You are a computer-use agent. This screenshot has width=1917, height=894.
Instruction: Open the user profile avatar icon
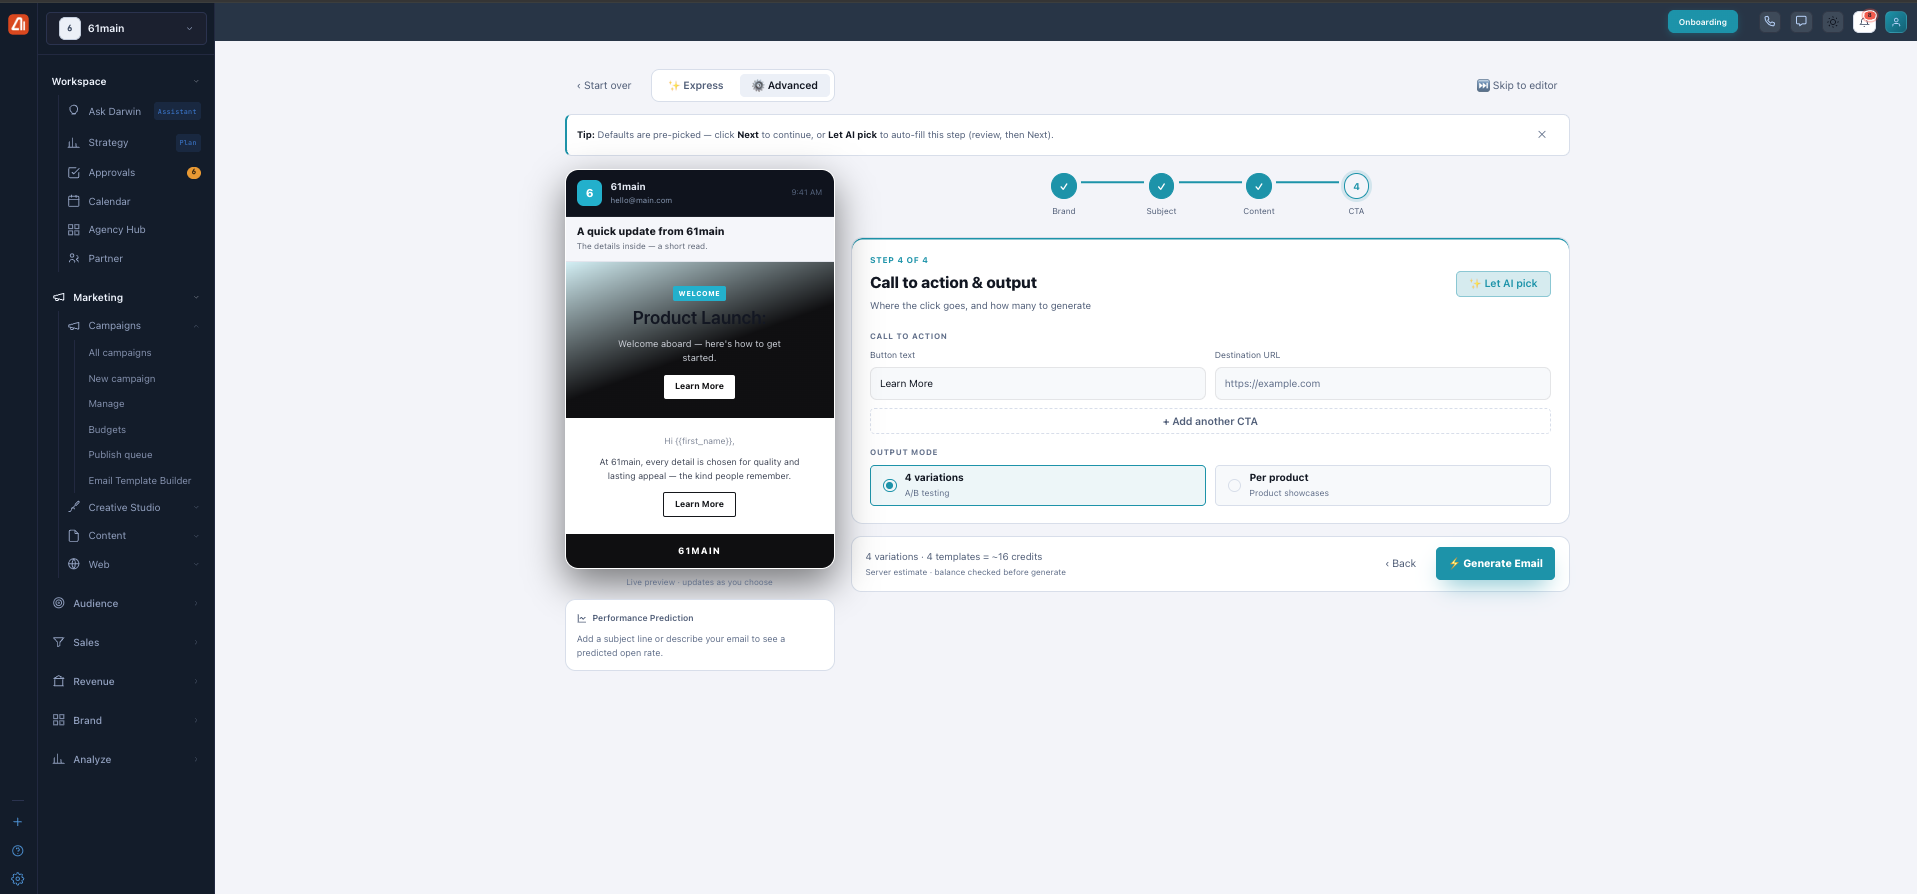click(x=1896, y=22)
